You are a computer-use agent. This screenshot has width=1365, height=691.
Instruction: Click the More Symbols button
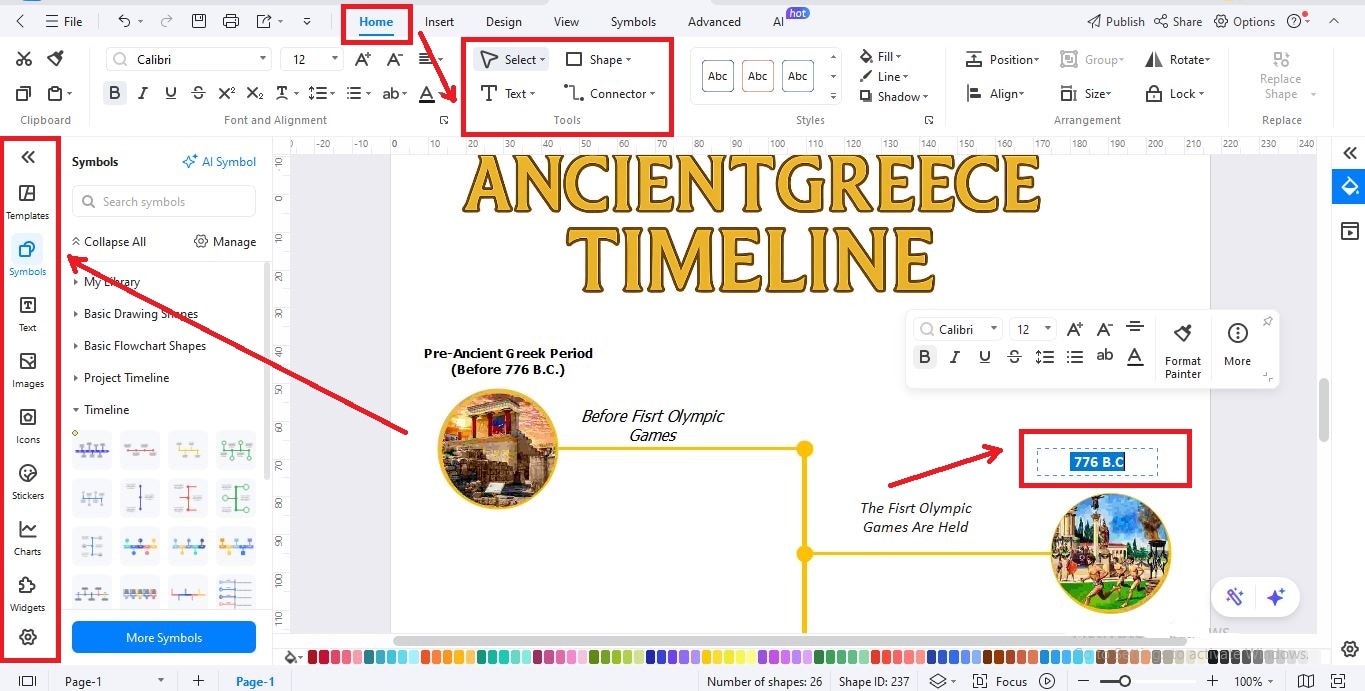pyautogui.click(x=164, y=637)
